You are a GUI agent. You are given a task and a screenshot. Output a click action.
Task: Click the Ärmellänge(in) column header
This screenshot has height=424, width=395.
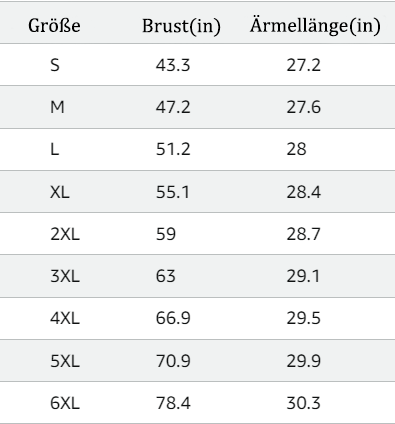coord(315,25)
